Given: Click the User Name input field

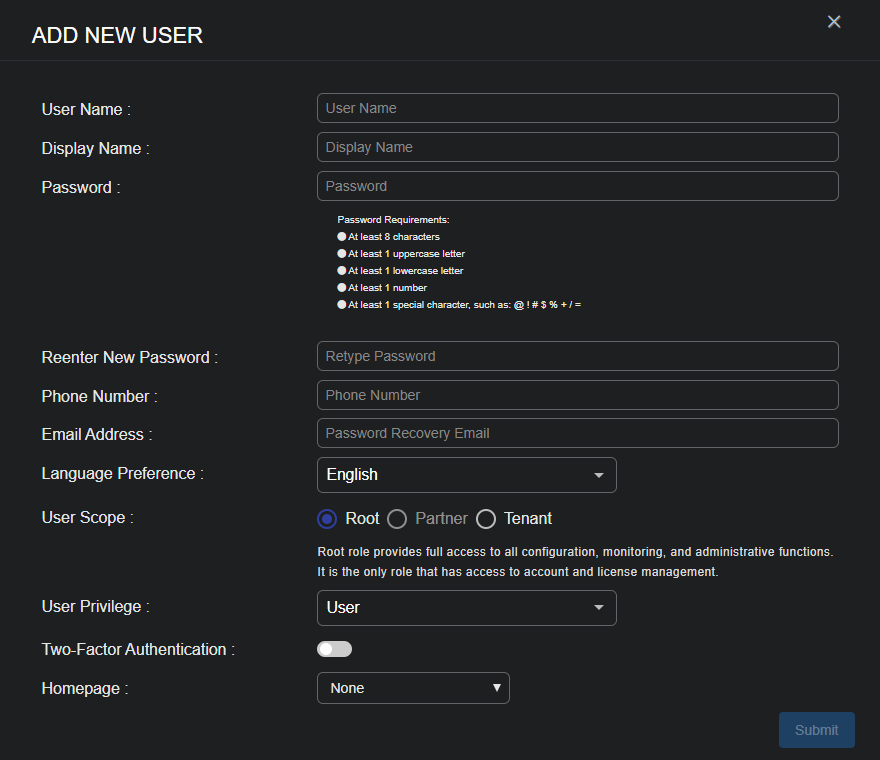Looking at the screenshot, I should pyautogui.click(x=577, y=108).
